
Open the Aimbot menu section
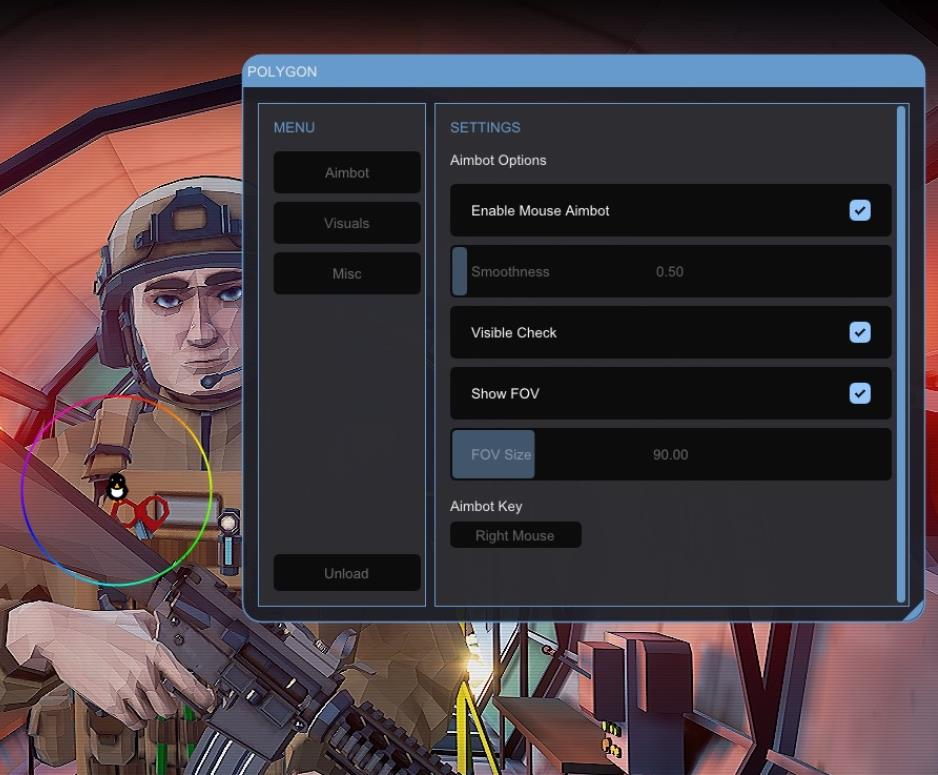[x=346, y=173]
